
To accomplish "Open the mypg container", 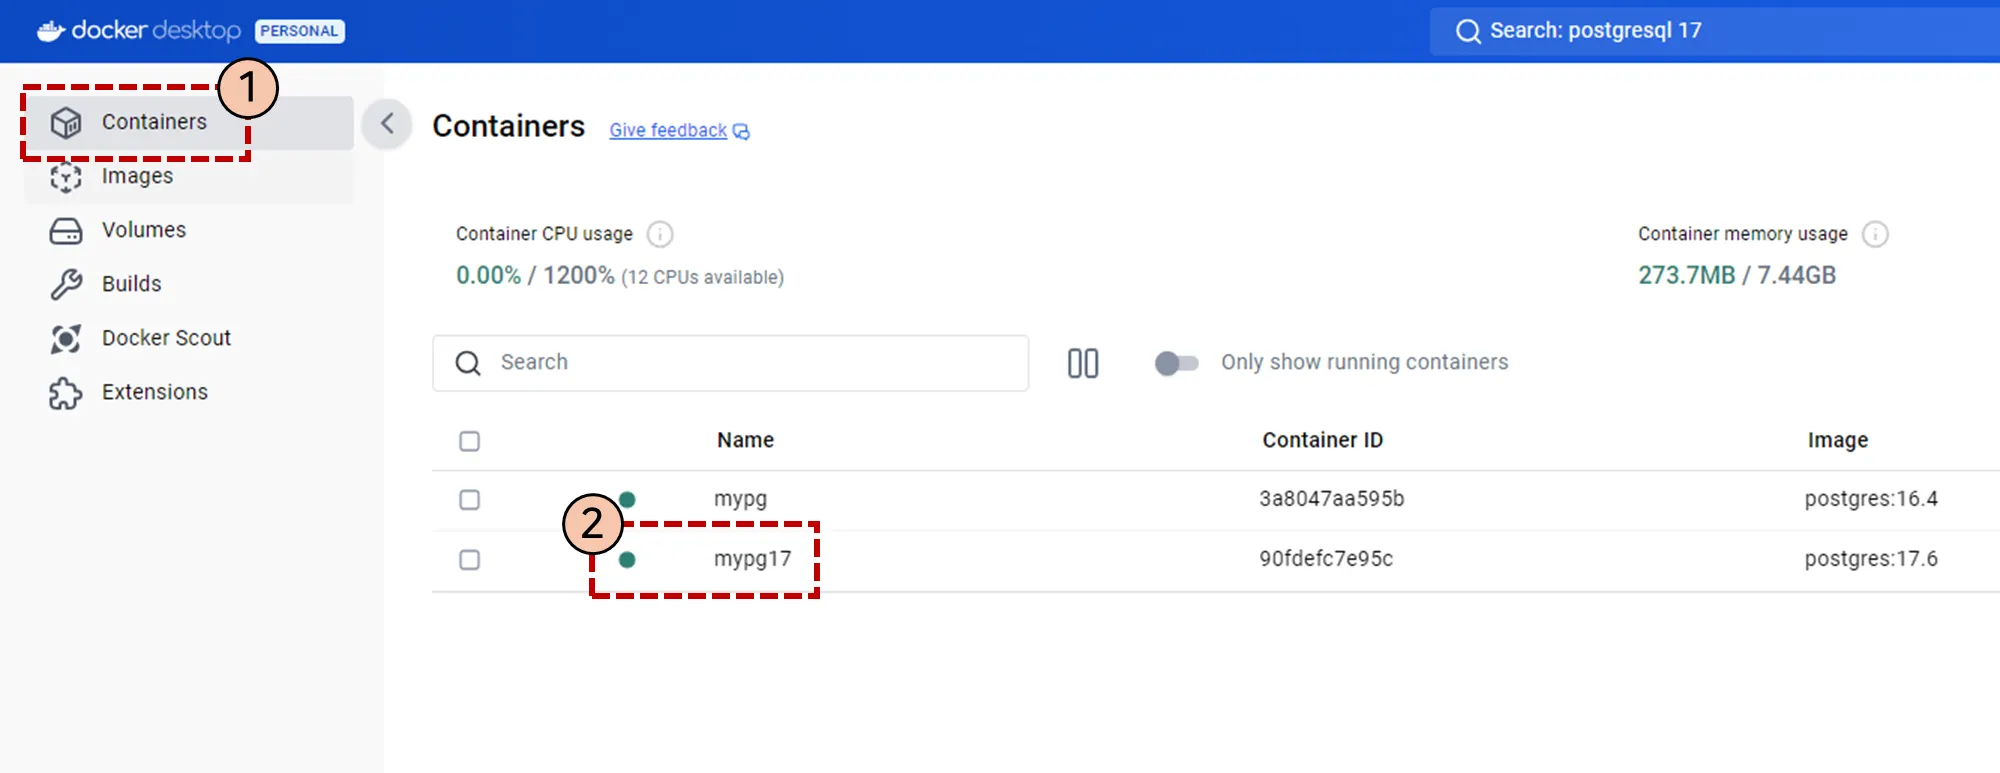I will 740,500.
